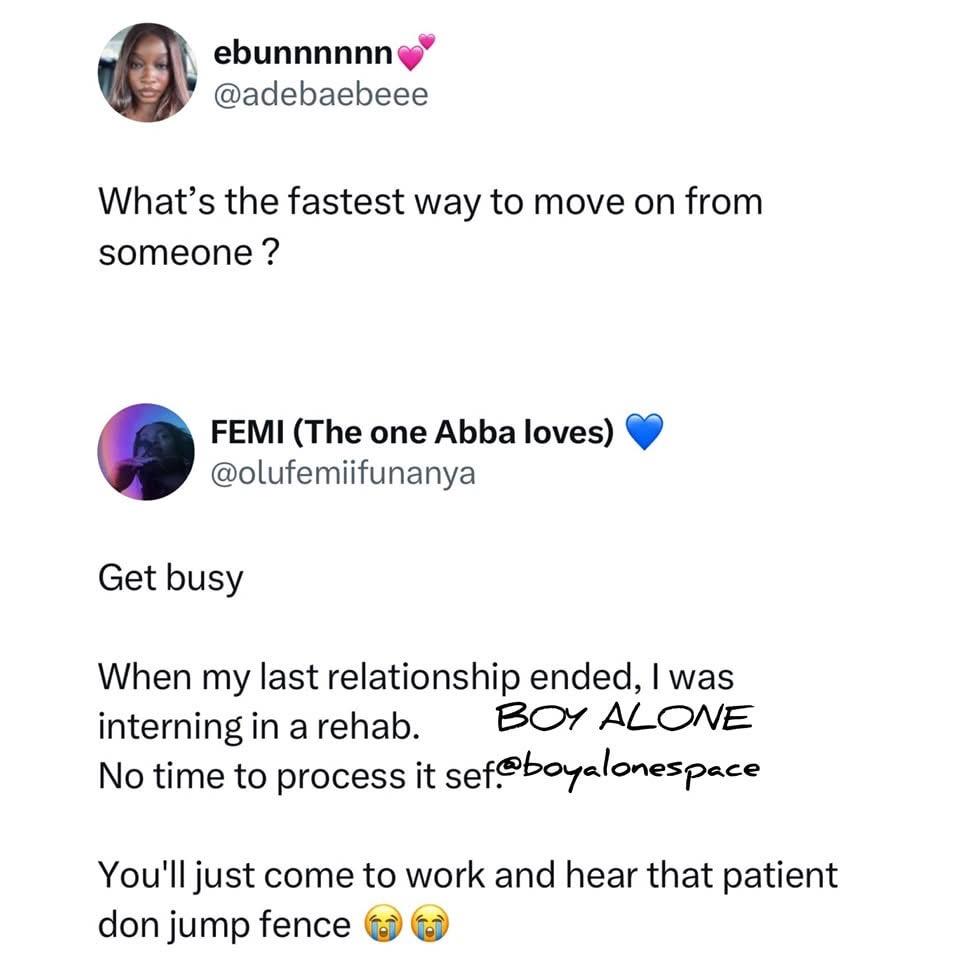Click 'No time to process it sef' text
This screenshot has height=960, width=960.
pos(296,776)
